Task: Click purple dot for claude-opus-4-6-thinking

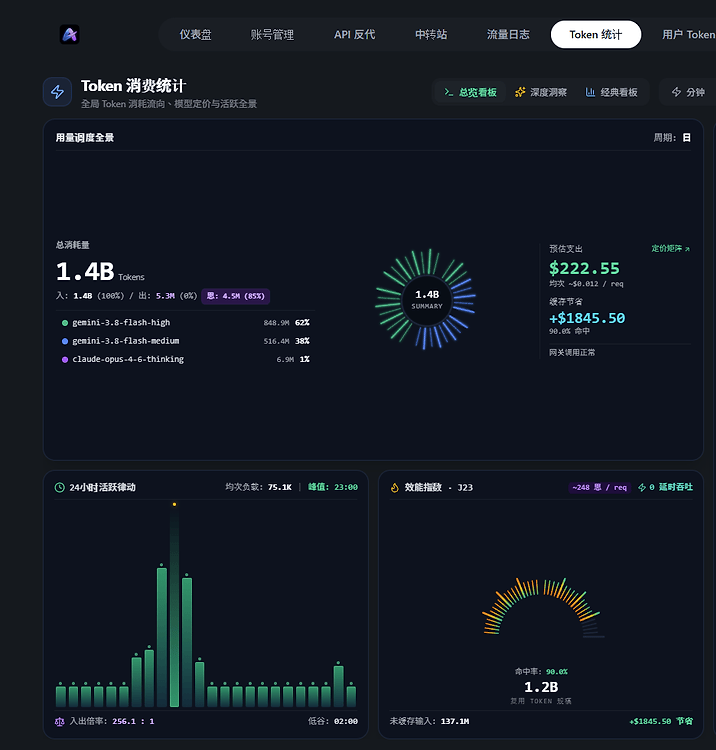Action: point(65,359)
